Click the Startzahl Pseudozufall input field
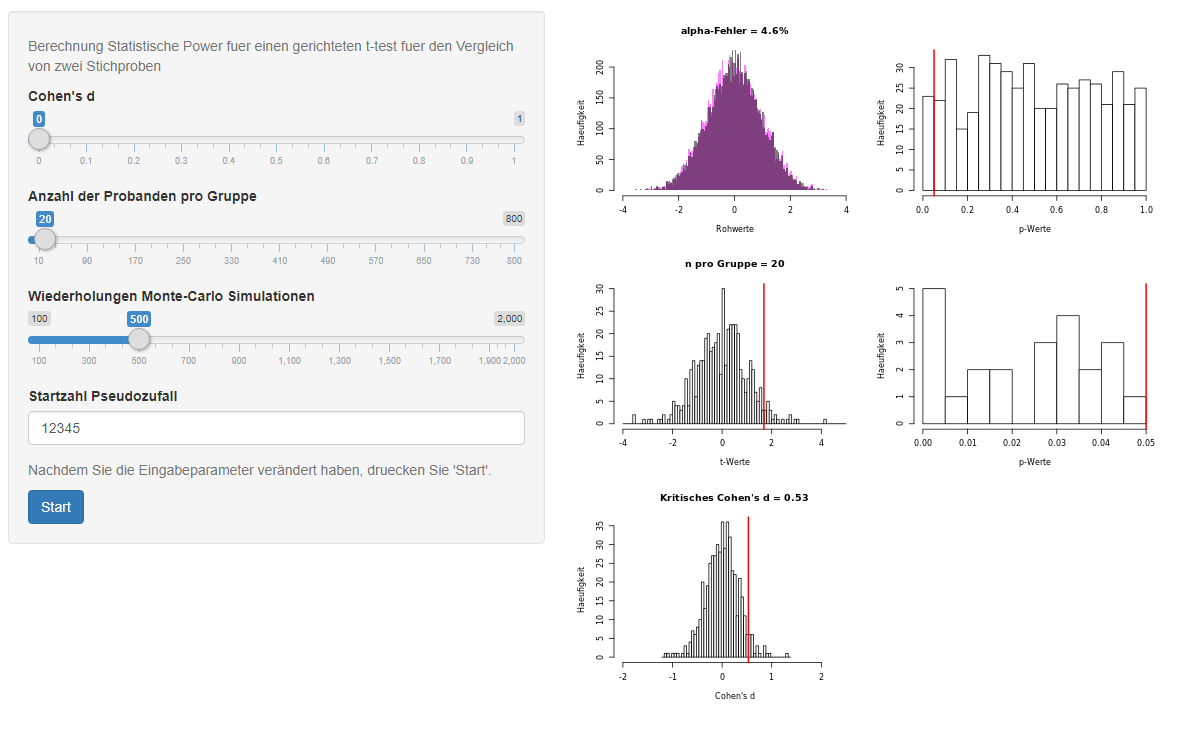This screenshot has height=752, width=1196. [276, 428]
